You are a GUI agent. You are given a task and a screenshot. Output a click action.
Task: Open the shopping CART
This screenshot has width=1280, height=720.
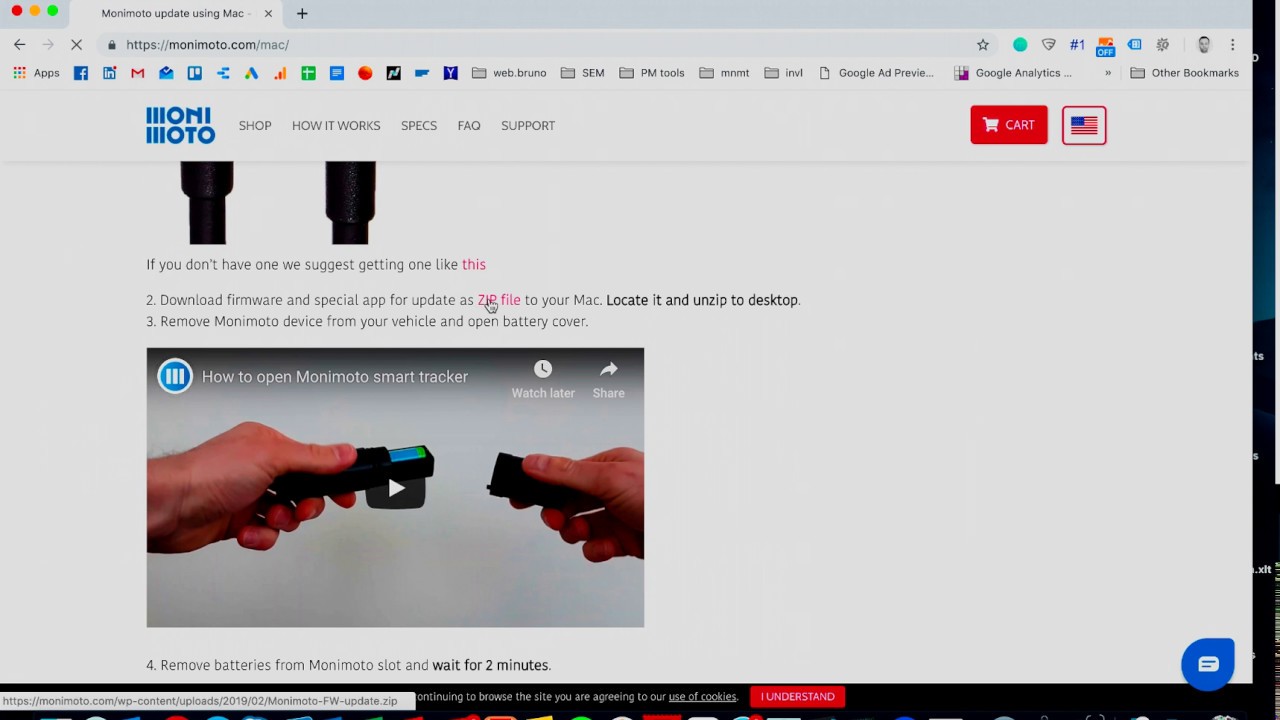tap(1009, 125)
